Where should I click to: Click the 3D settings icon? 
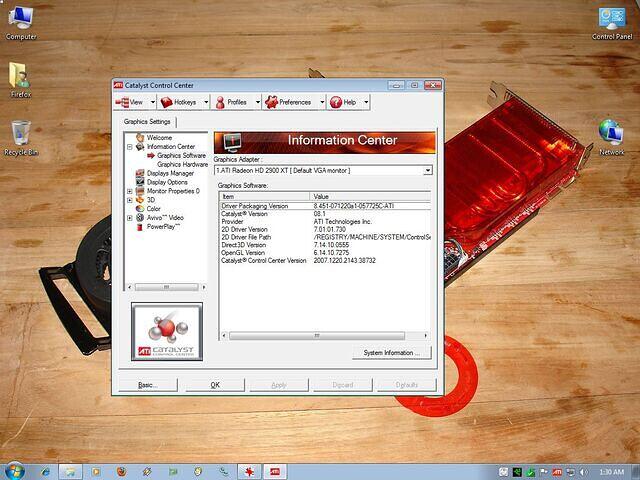(140, 200)
